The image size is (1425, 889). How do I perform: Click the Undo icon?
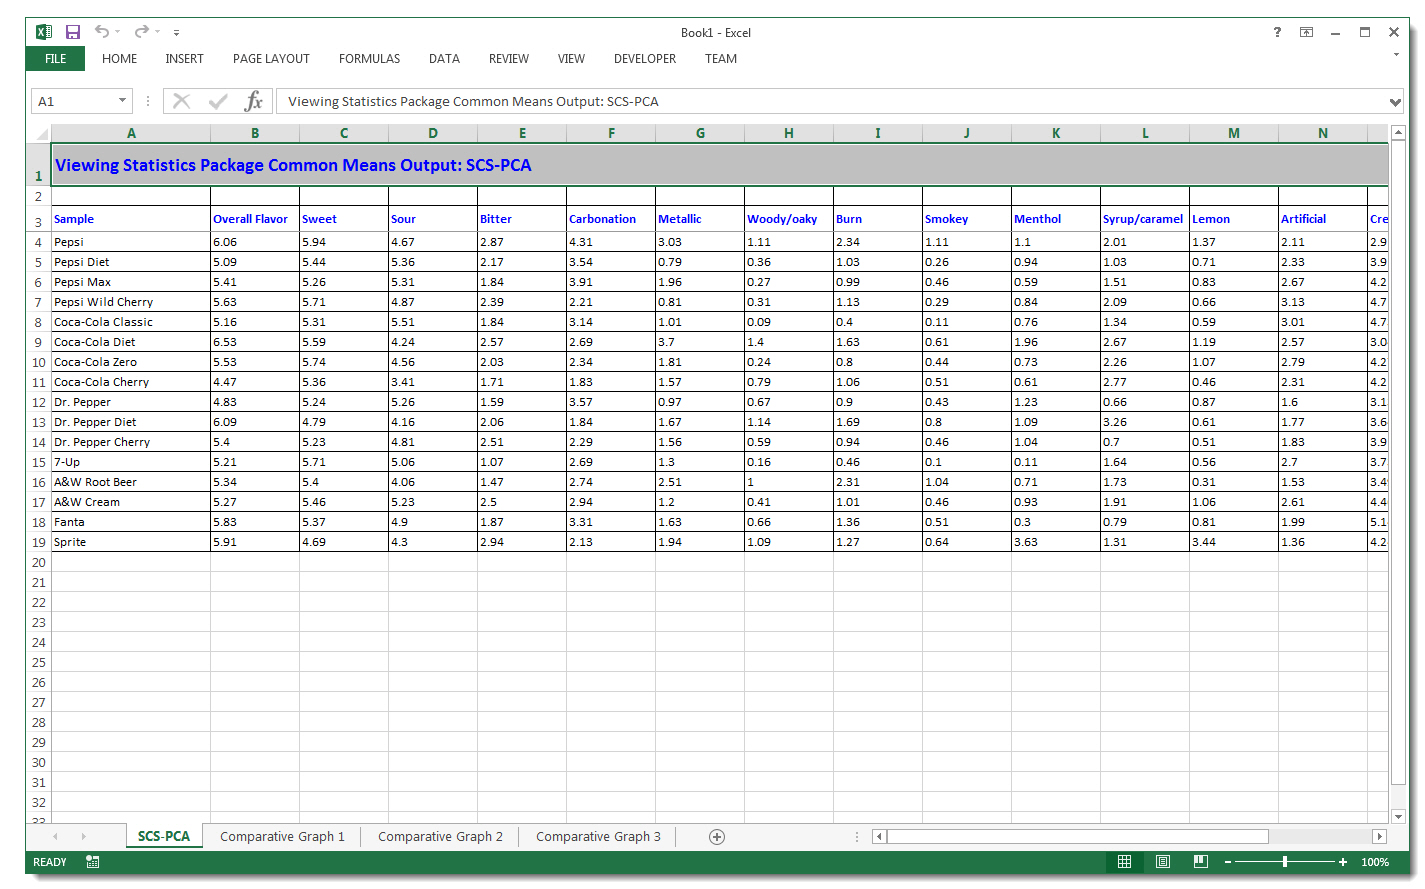pyautogui.click(x=101, y=32)
